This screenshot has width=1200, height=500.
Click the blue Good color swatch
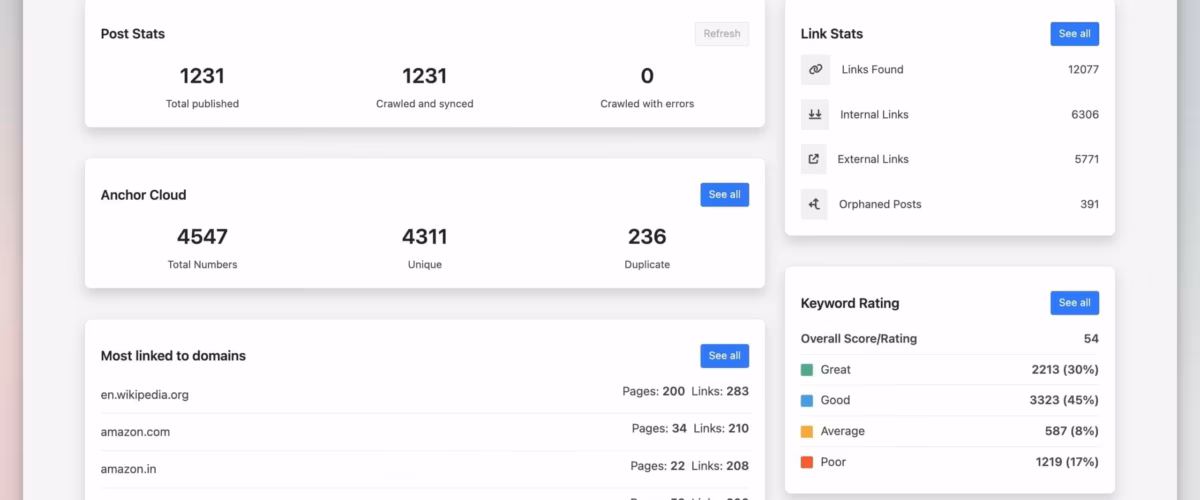pos(807,401)
